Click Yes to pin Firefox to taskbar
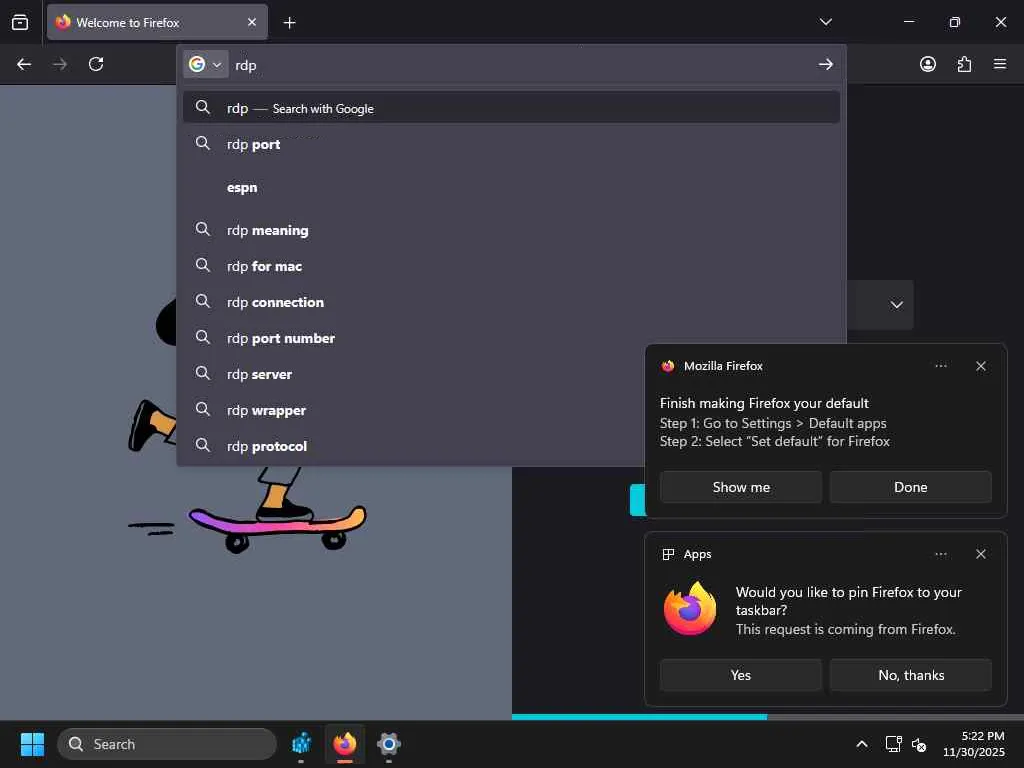Screen dimensions: 1024x768 coord(741,675)
